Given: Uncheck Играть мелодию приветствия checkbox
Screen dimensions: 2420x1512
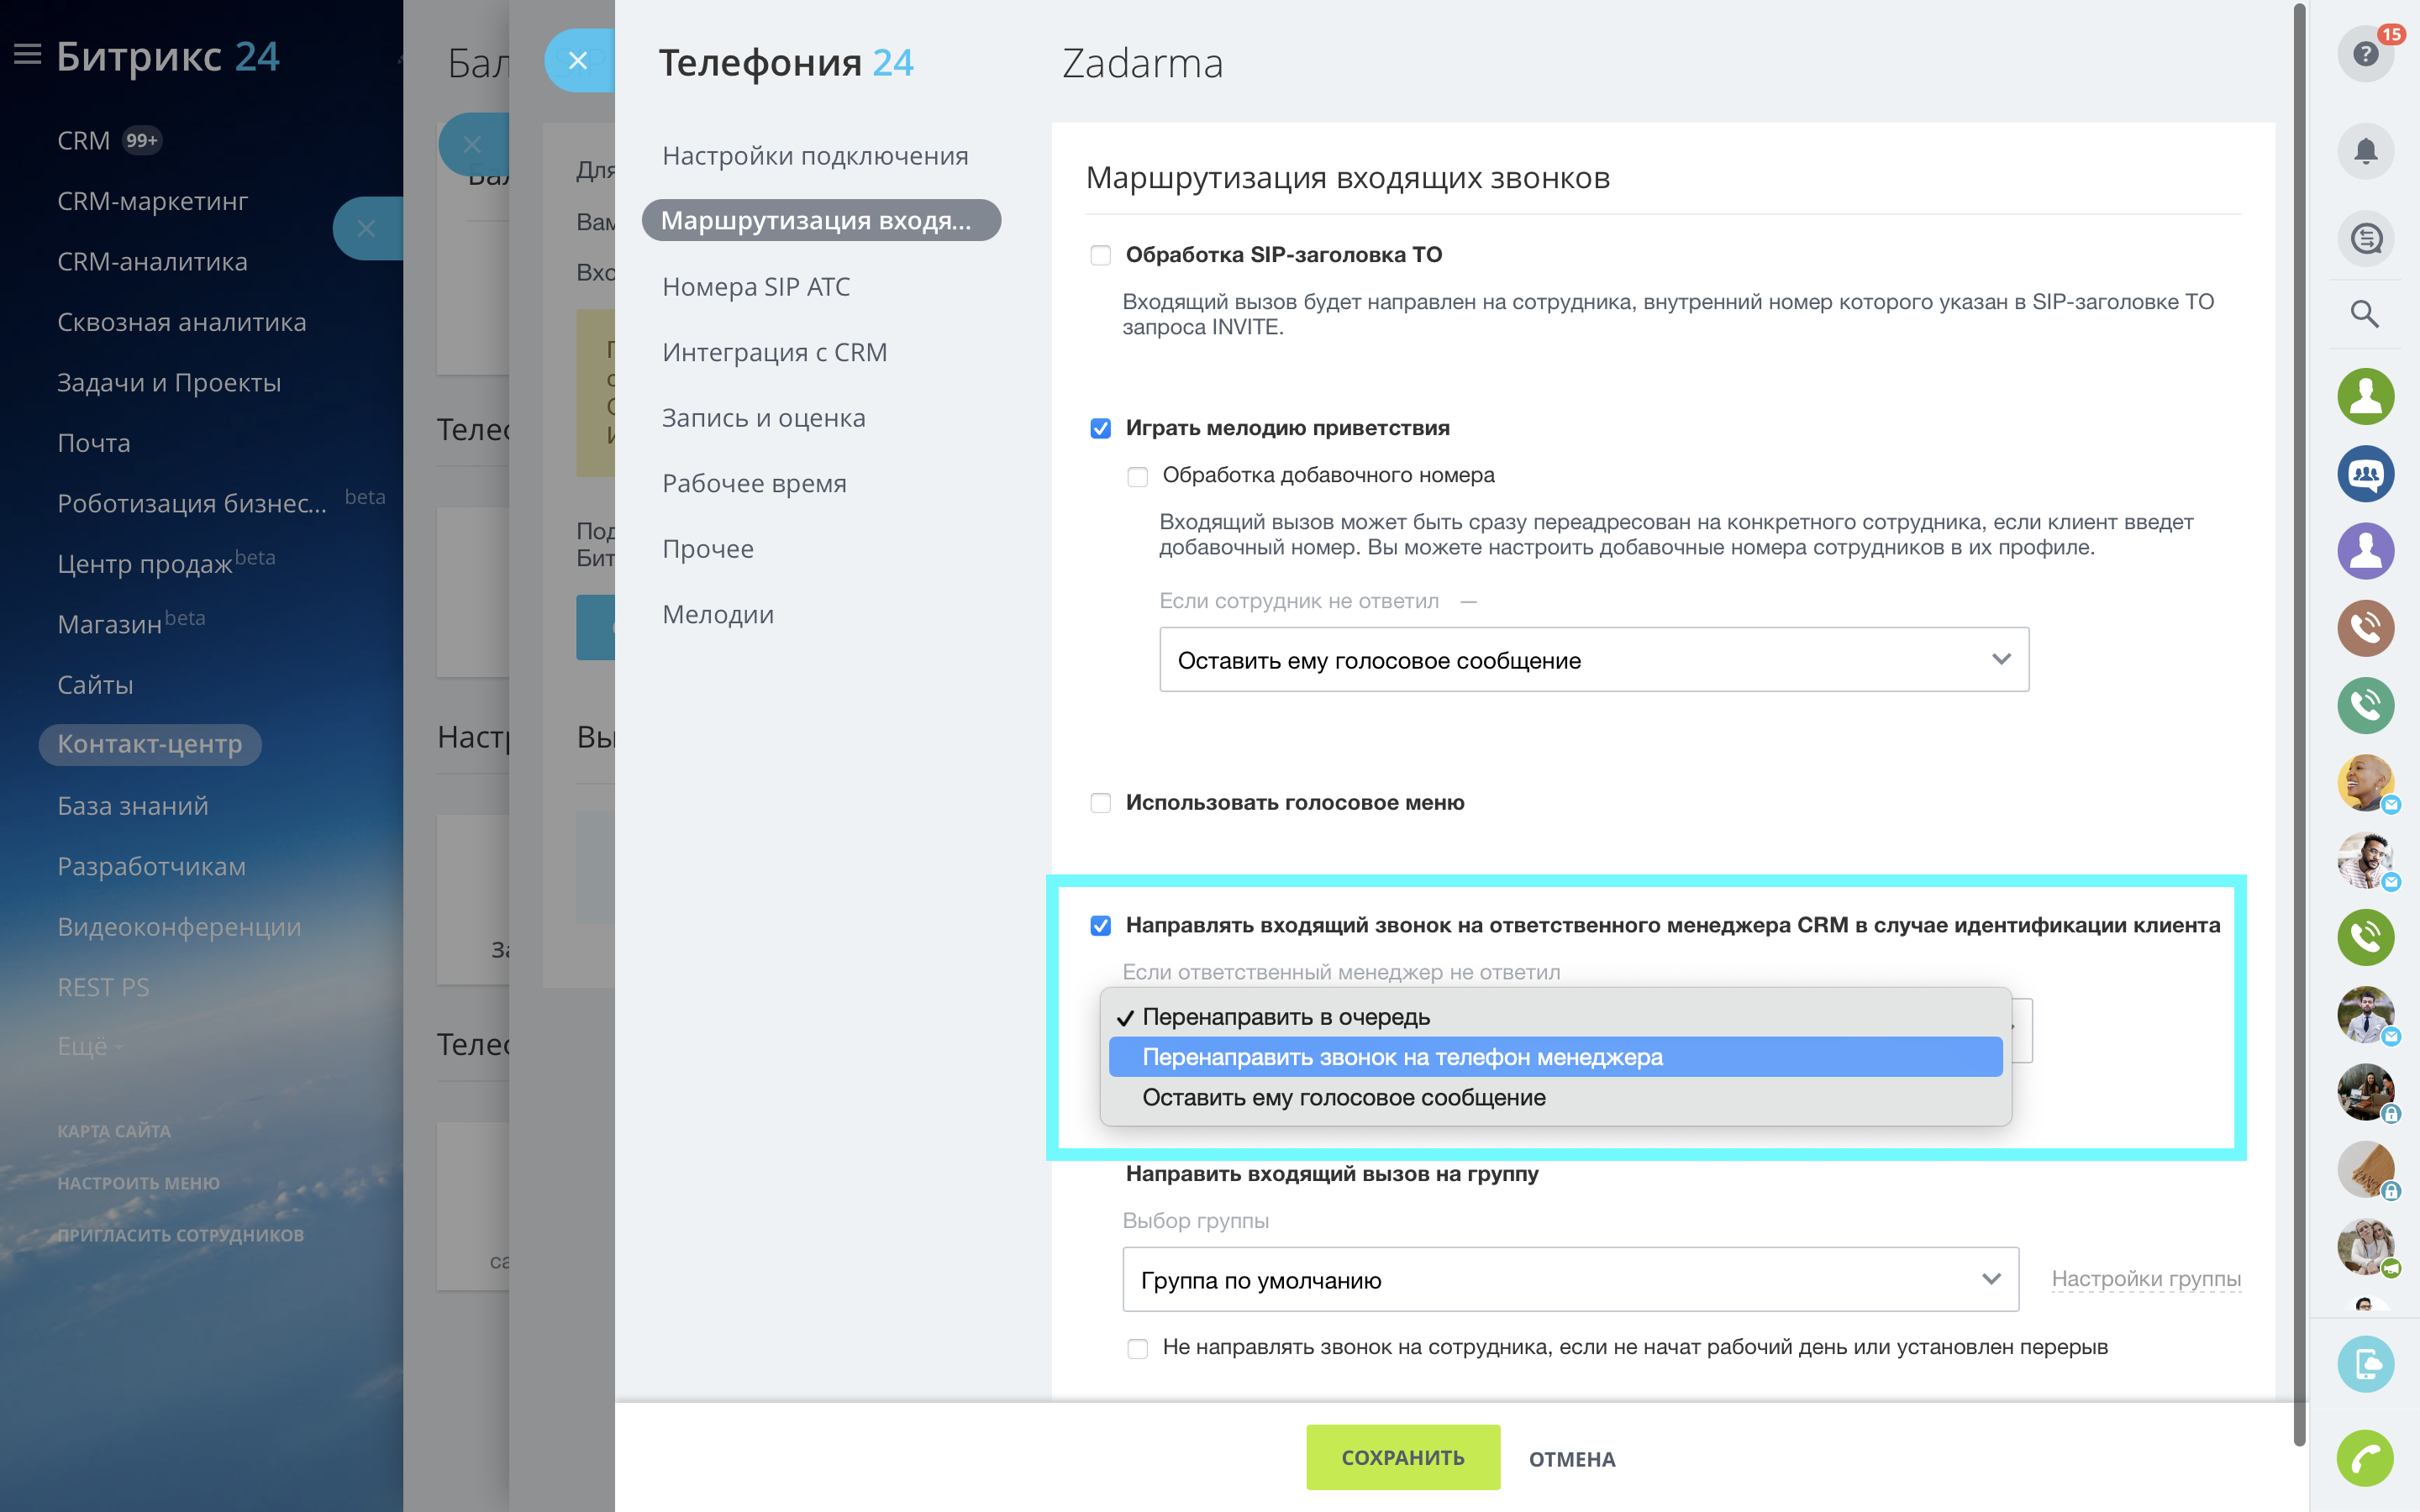Looking at the screenshot, I should 1100,429.
